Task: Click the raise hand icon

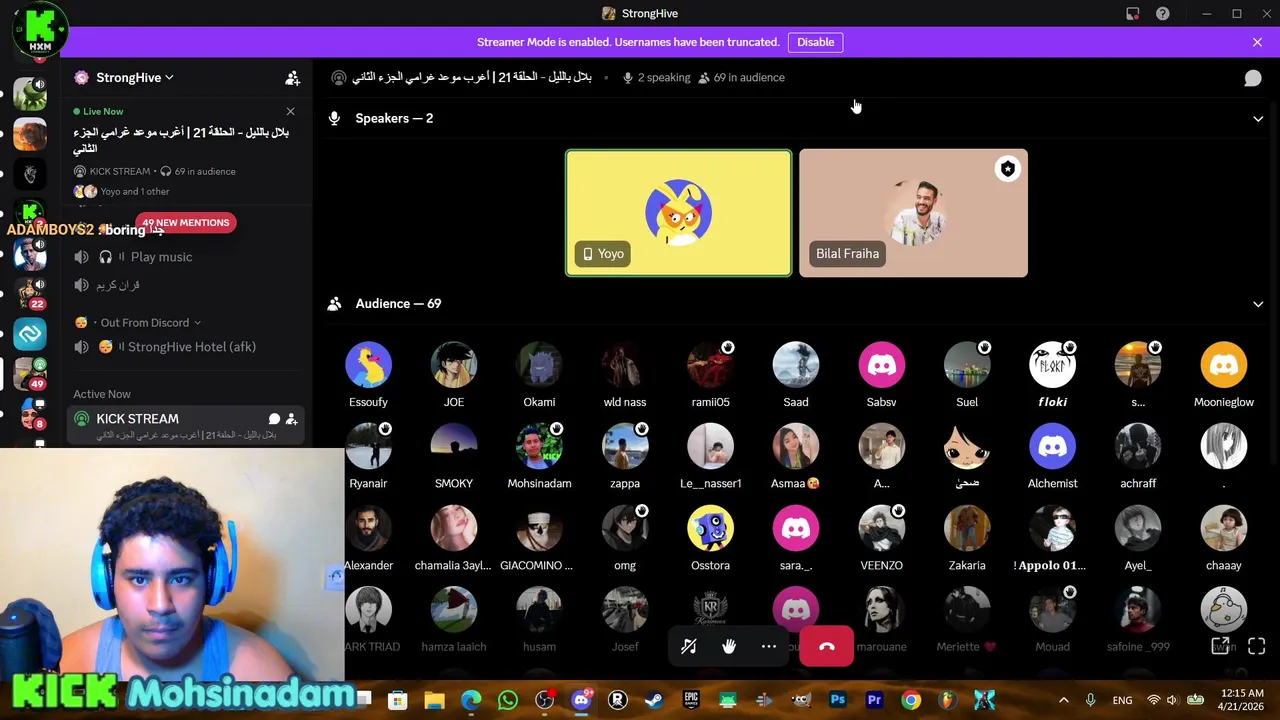Action: (x=729, y=647)
